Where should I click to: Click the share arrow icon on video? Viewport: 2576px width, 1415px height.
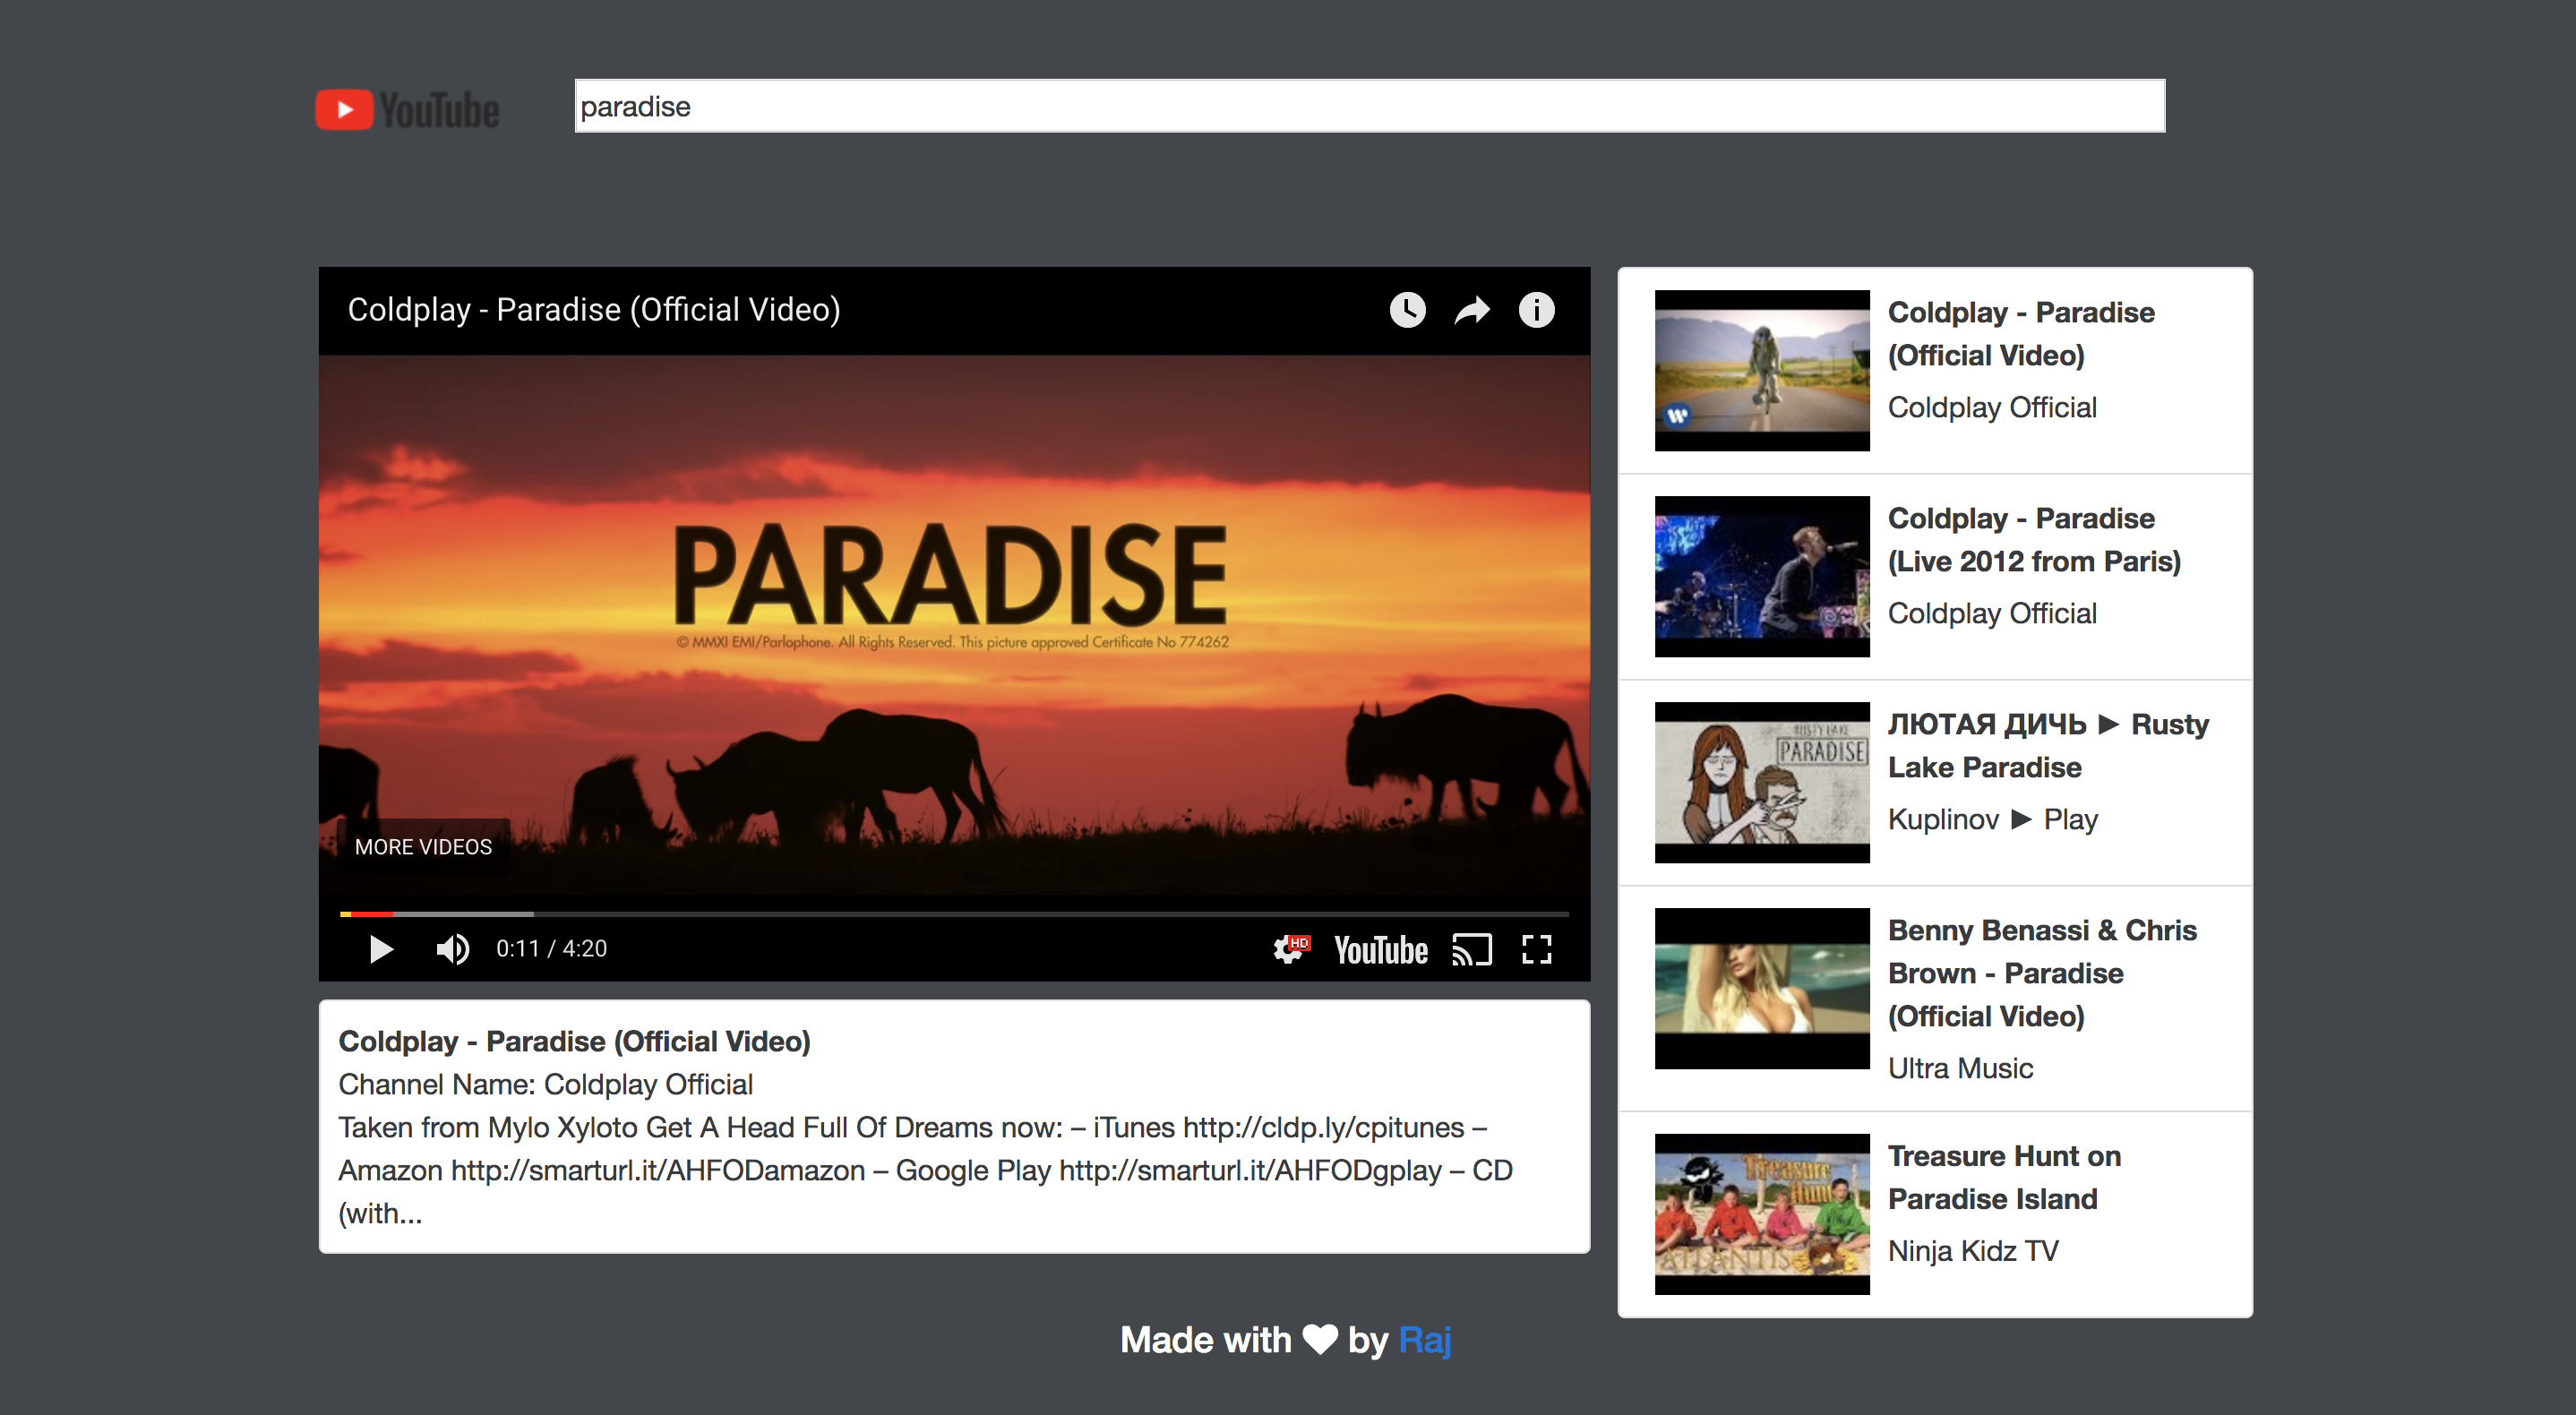[x=1471, y=310]
